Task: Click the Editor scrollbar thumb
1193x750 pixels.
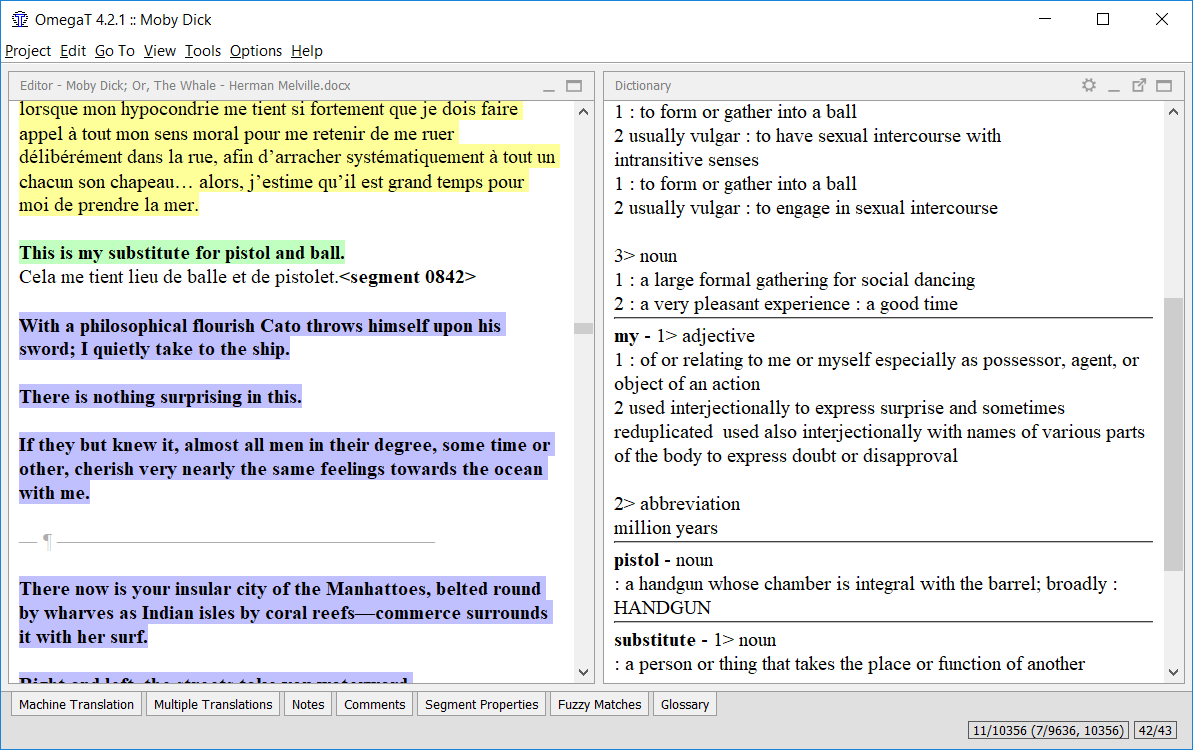Action: [584, 328]
